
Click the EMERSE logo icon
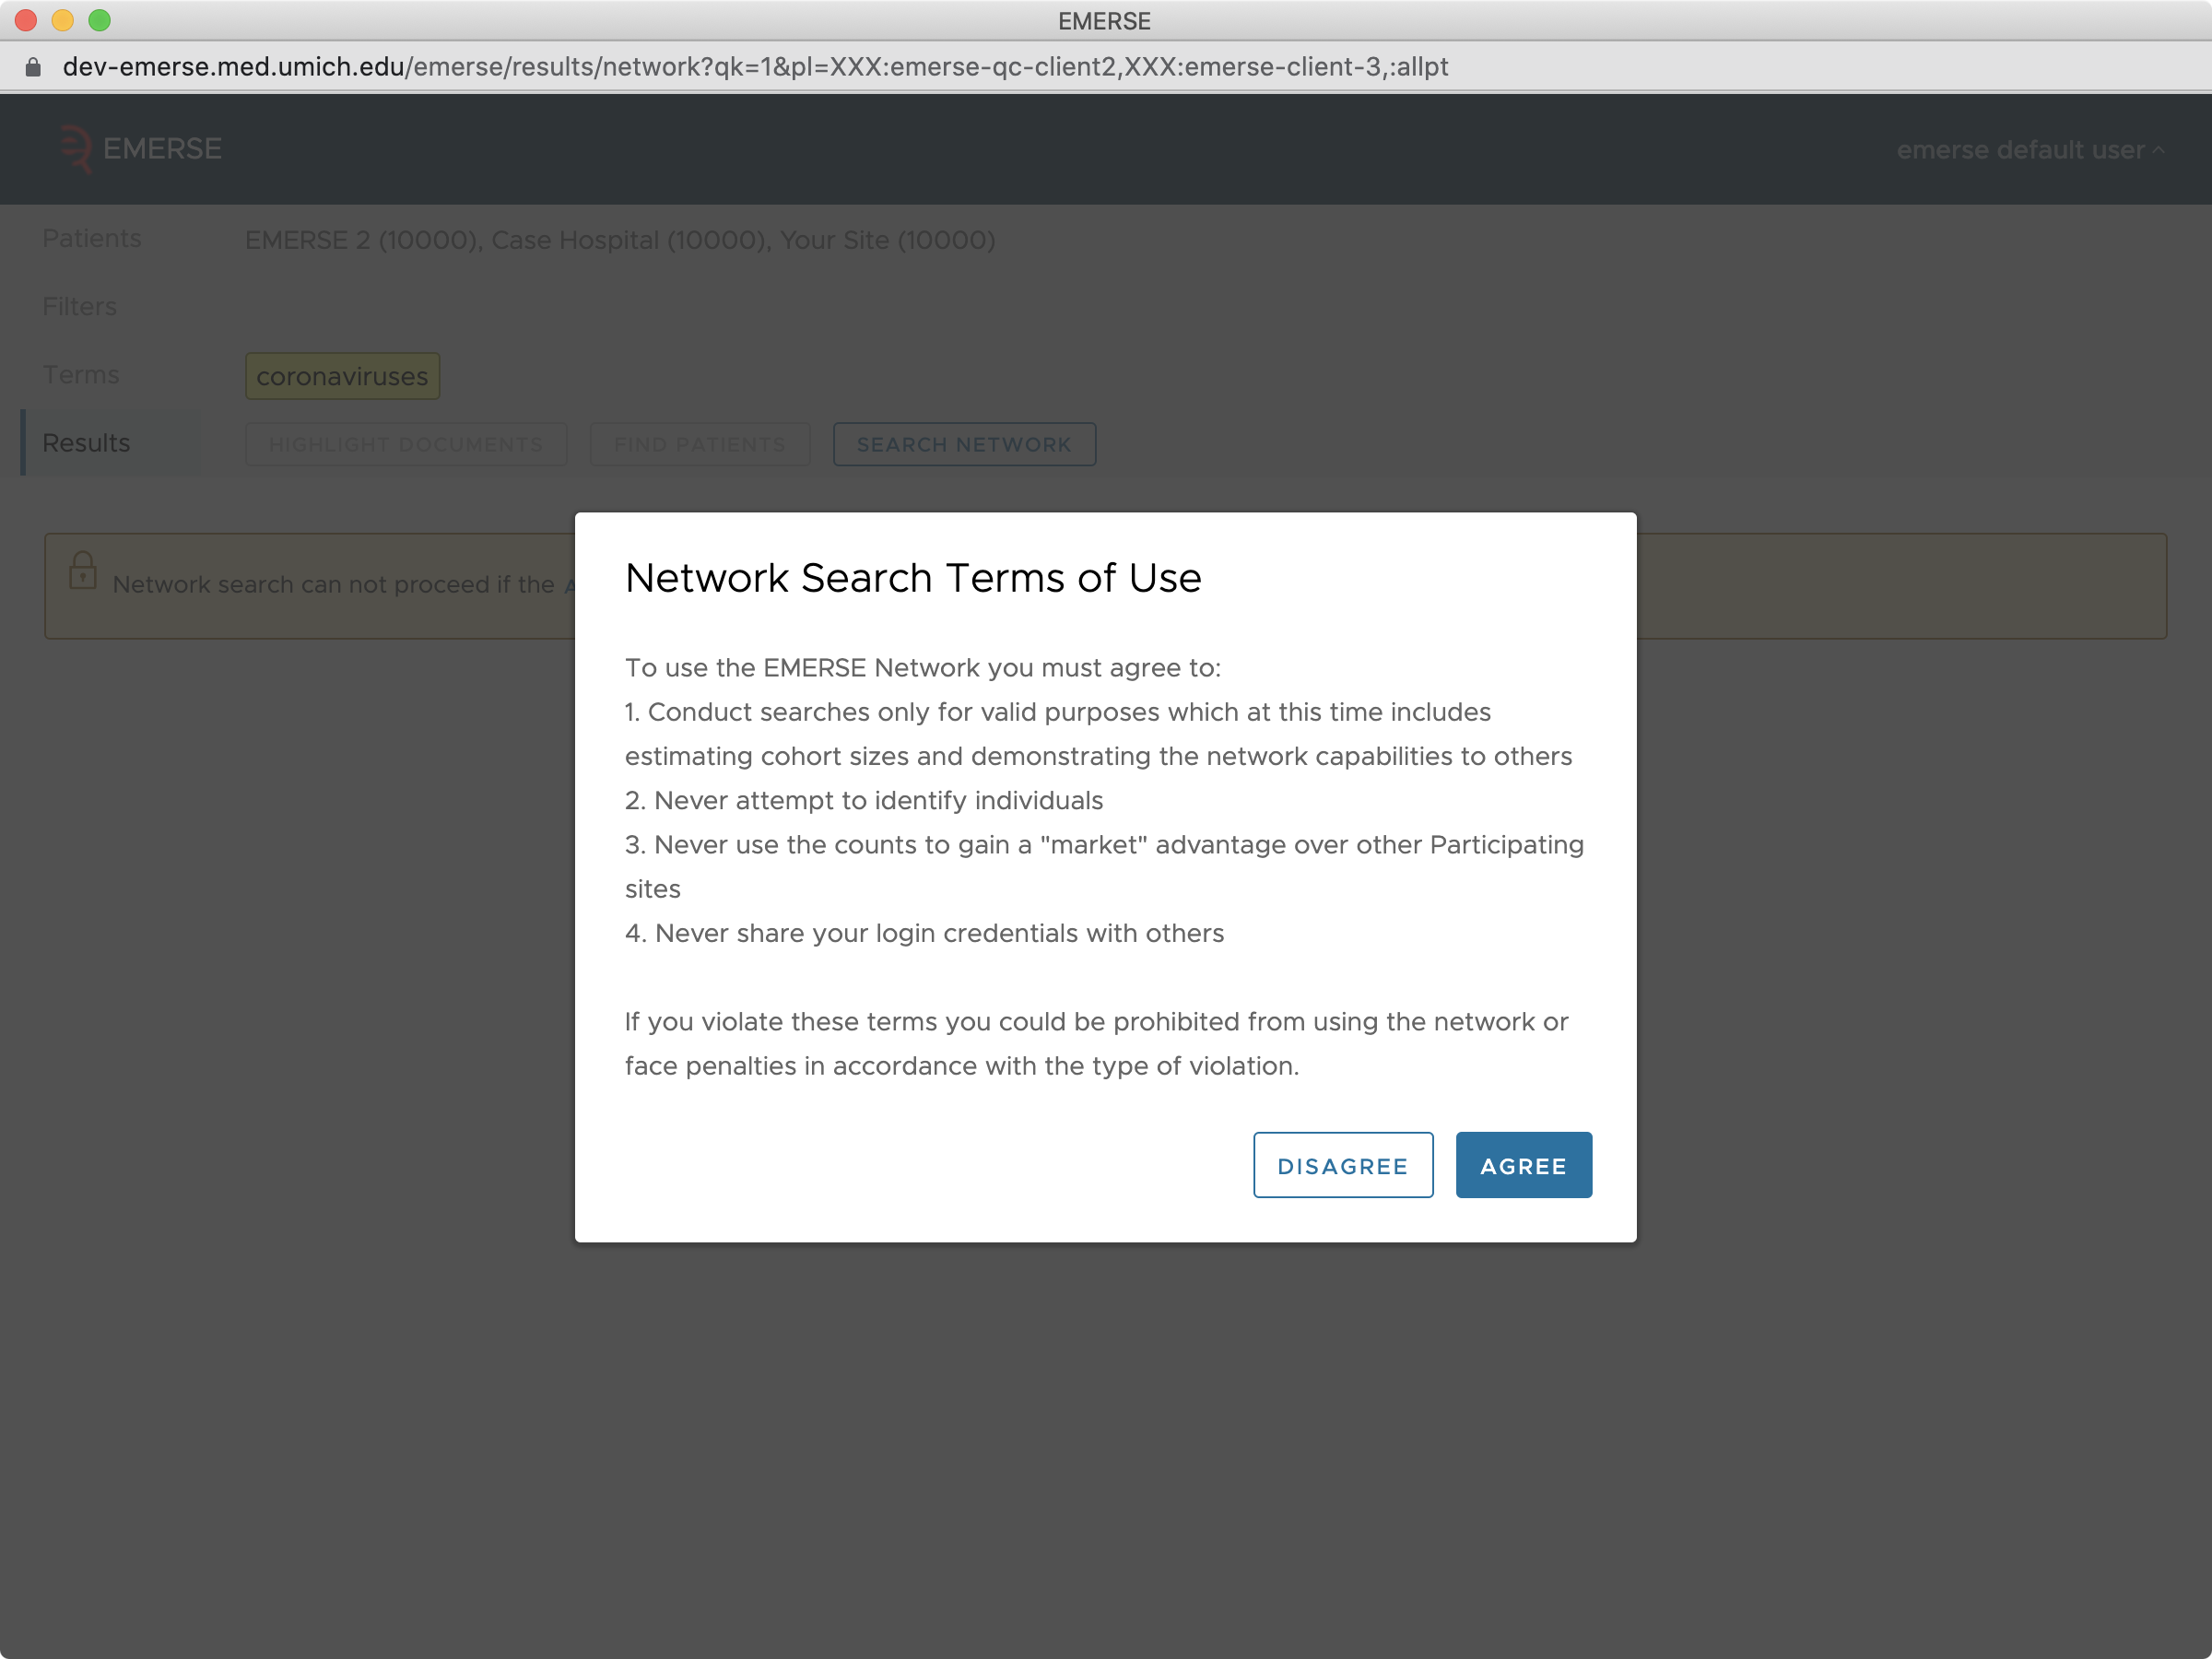[76, 149]
